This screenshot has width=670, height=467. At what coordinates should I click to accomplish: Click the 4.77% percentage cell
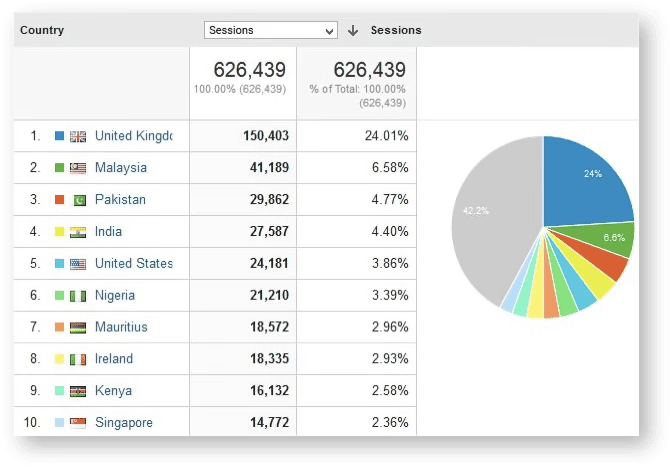pos(390,200)
